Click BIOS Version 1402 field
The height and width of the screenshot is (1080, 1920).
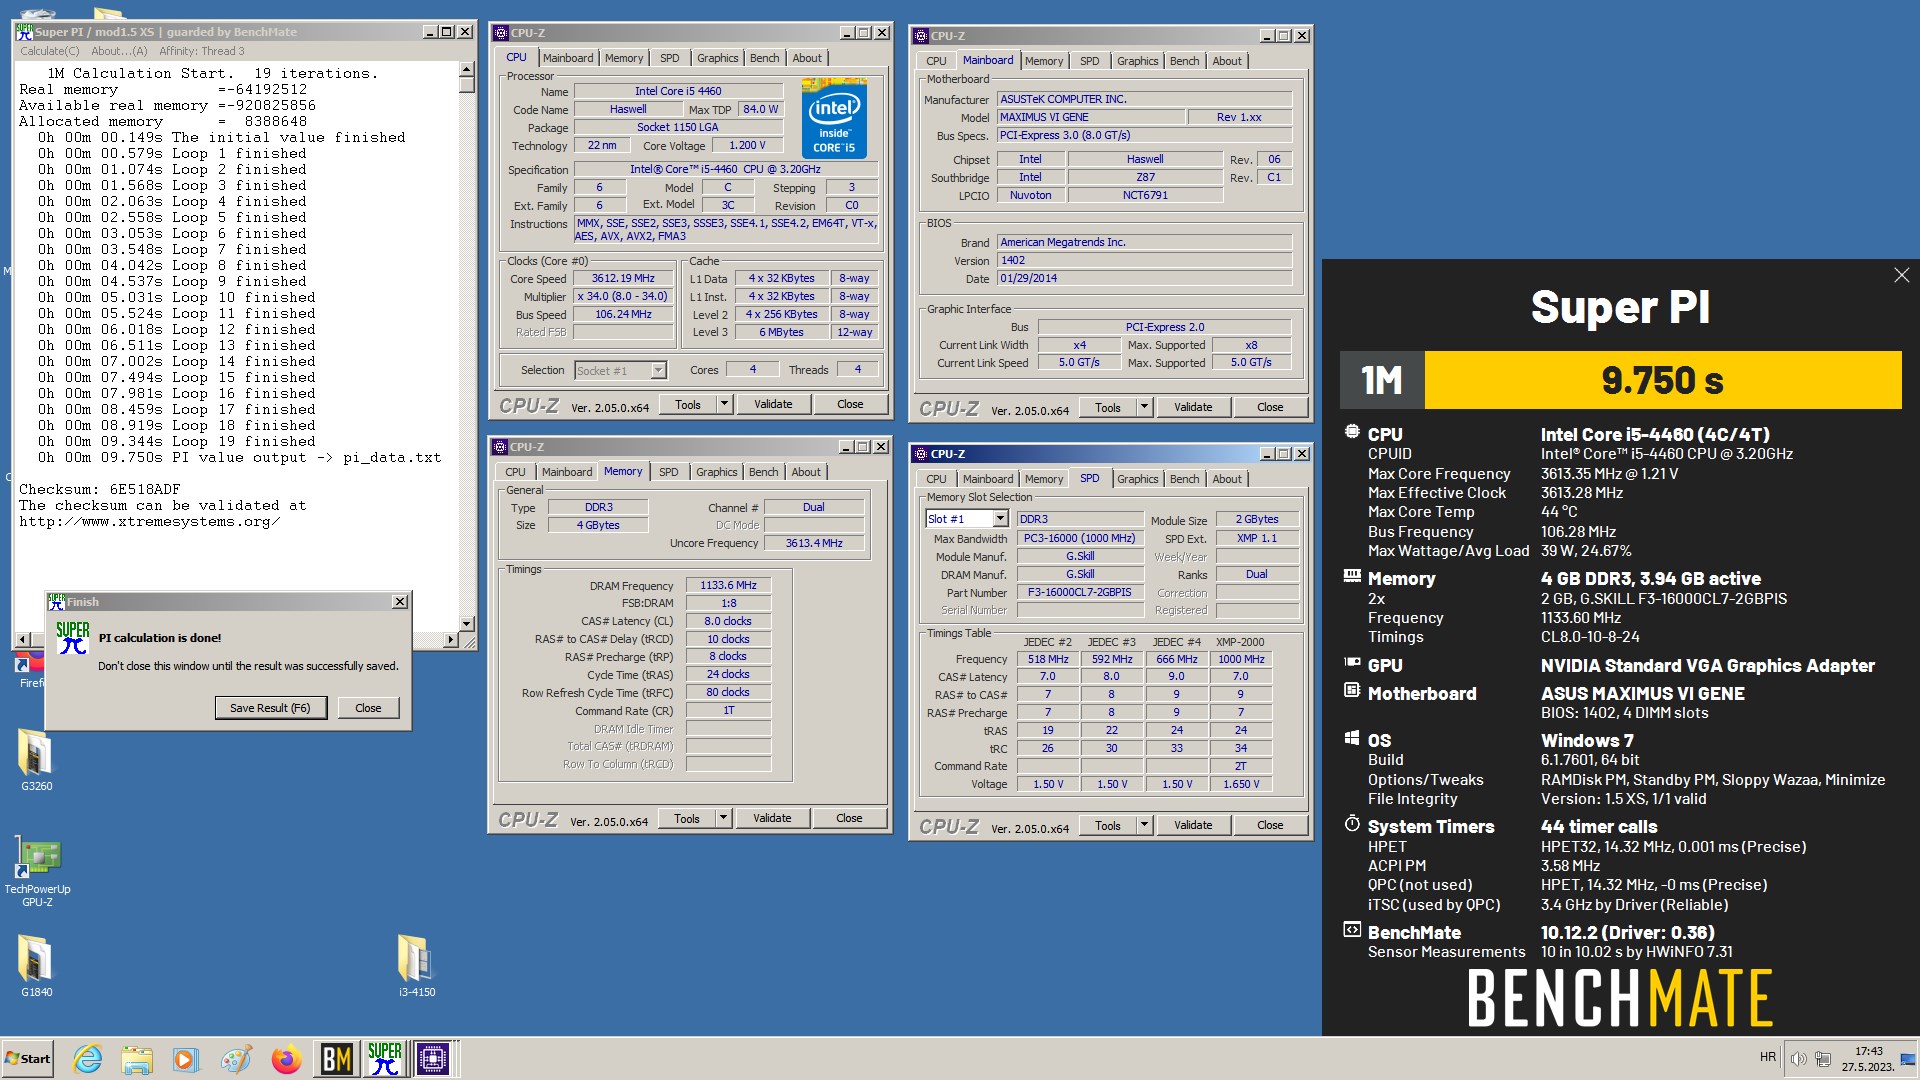click(1144, 260)
